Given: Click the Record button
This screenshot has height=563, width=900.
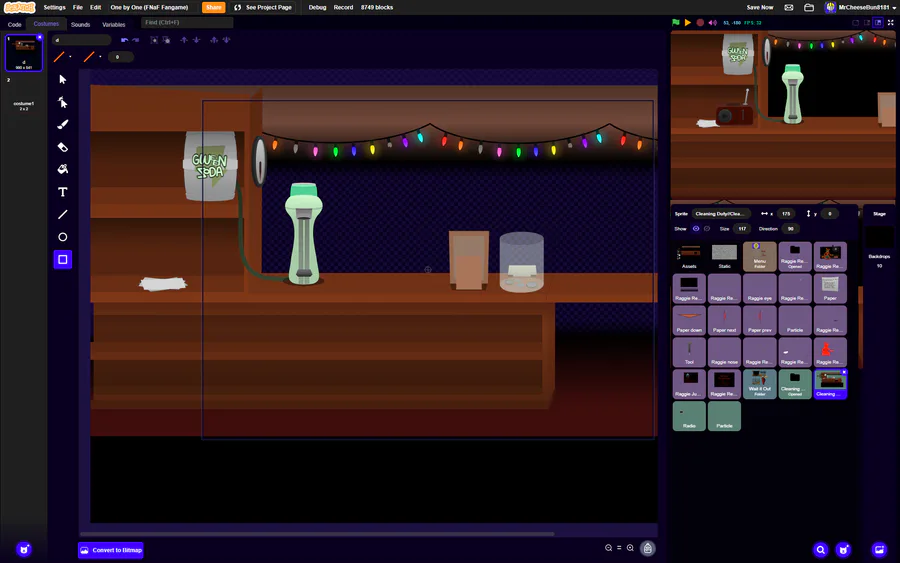Looking at the screenshot, I should click(x=343, y=7).
